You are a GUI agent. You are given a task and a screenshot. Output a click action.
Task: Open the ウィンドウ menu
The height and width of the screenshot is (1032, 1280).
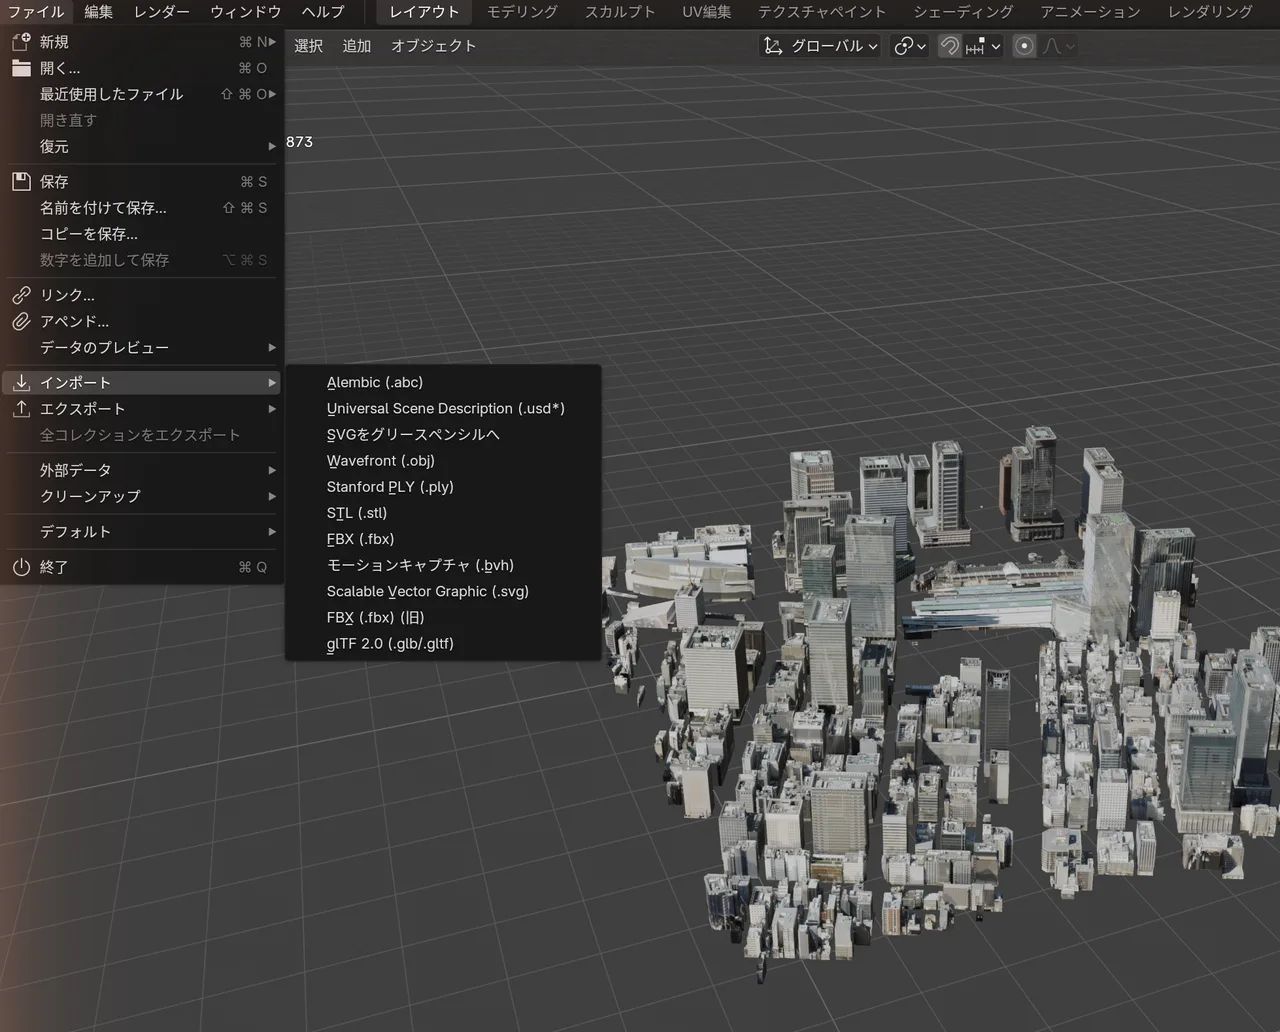(245, 12)
